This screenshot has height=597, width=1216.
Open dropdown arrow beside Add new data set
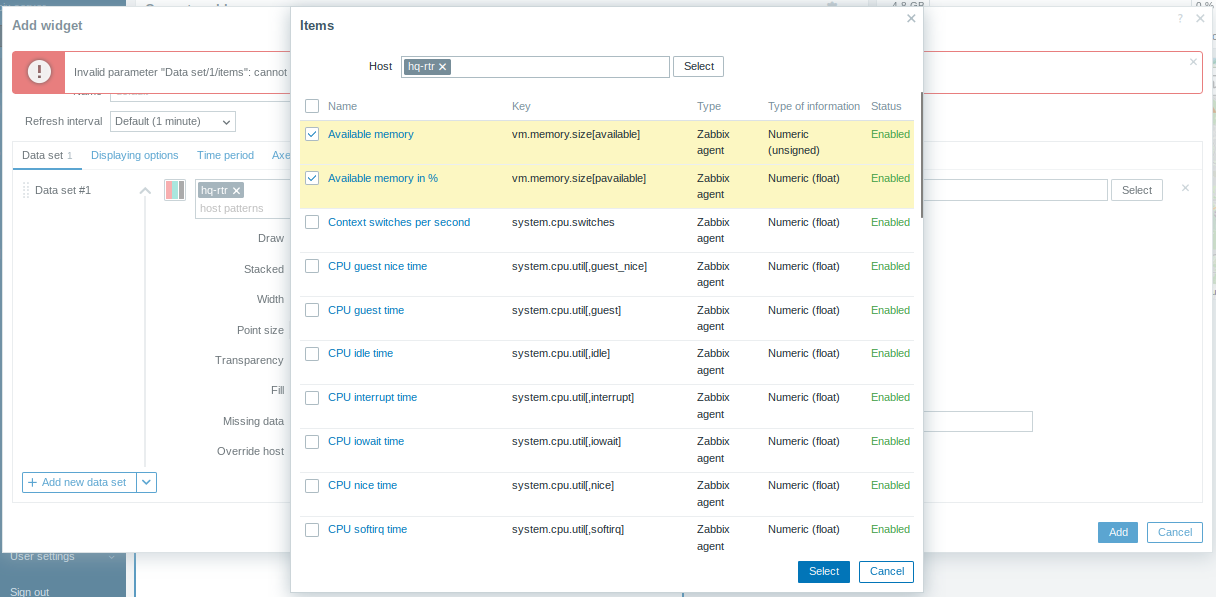147,482
